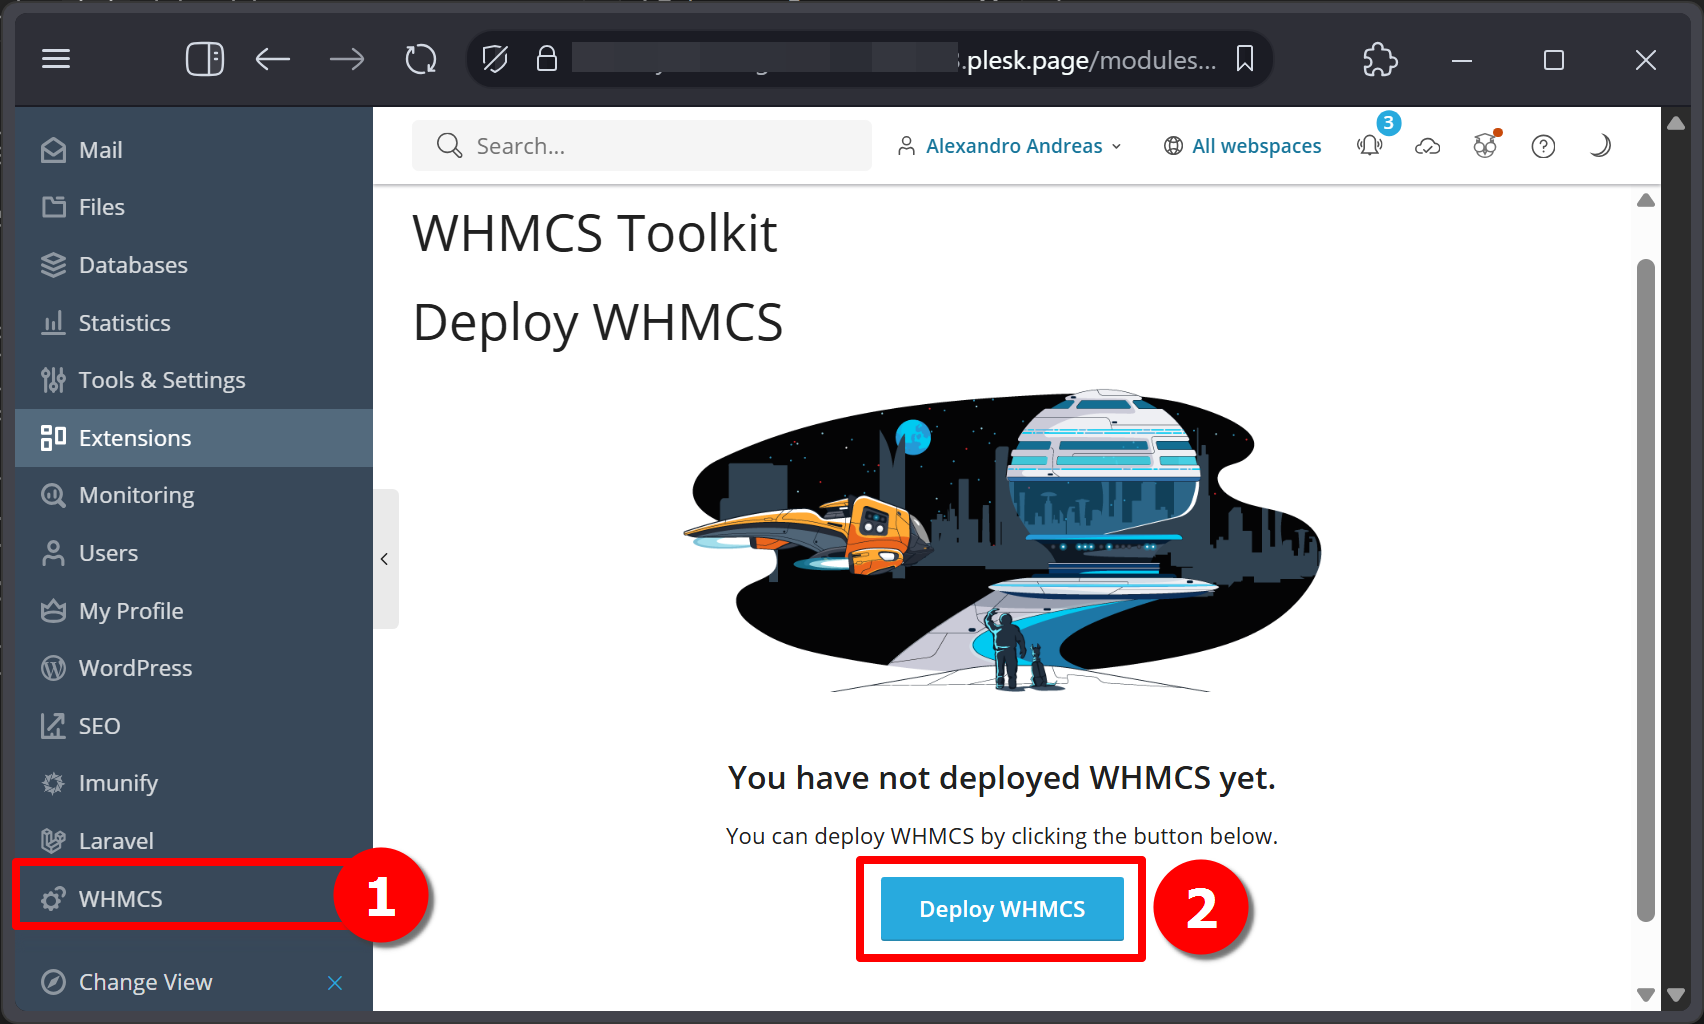Open the browser extensions puzzle icon
Image resolution: width=1704 pixels, height=1024 pixels.
(x=1380, y=59)
